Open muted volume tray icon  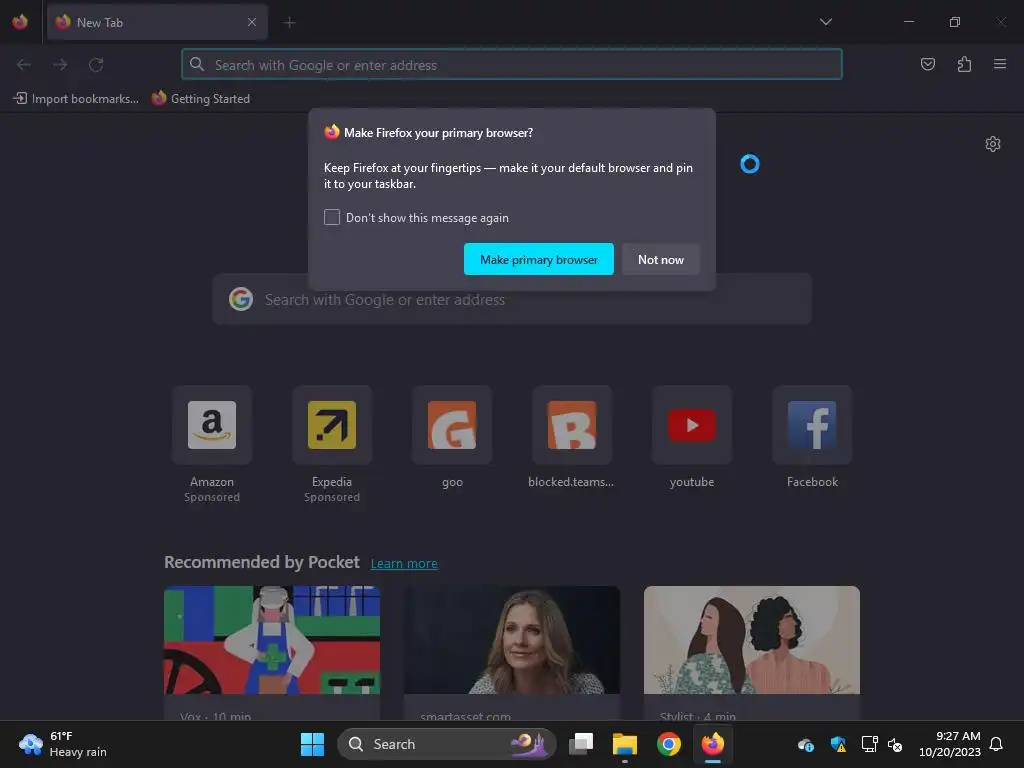[x=895, y=744]
